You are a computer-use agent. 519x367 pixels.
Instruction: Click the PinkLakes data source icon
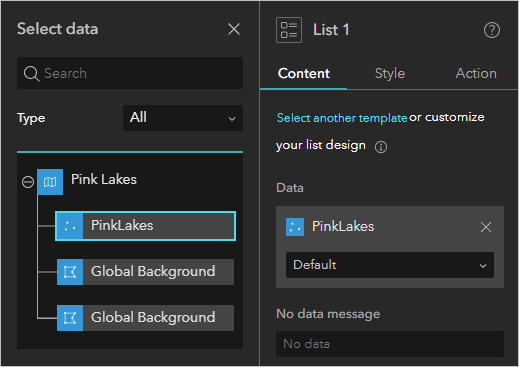295,227
